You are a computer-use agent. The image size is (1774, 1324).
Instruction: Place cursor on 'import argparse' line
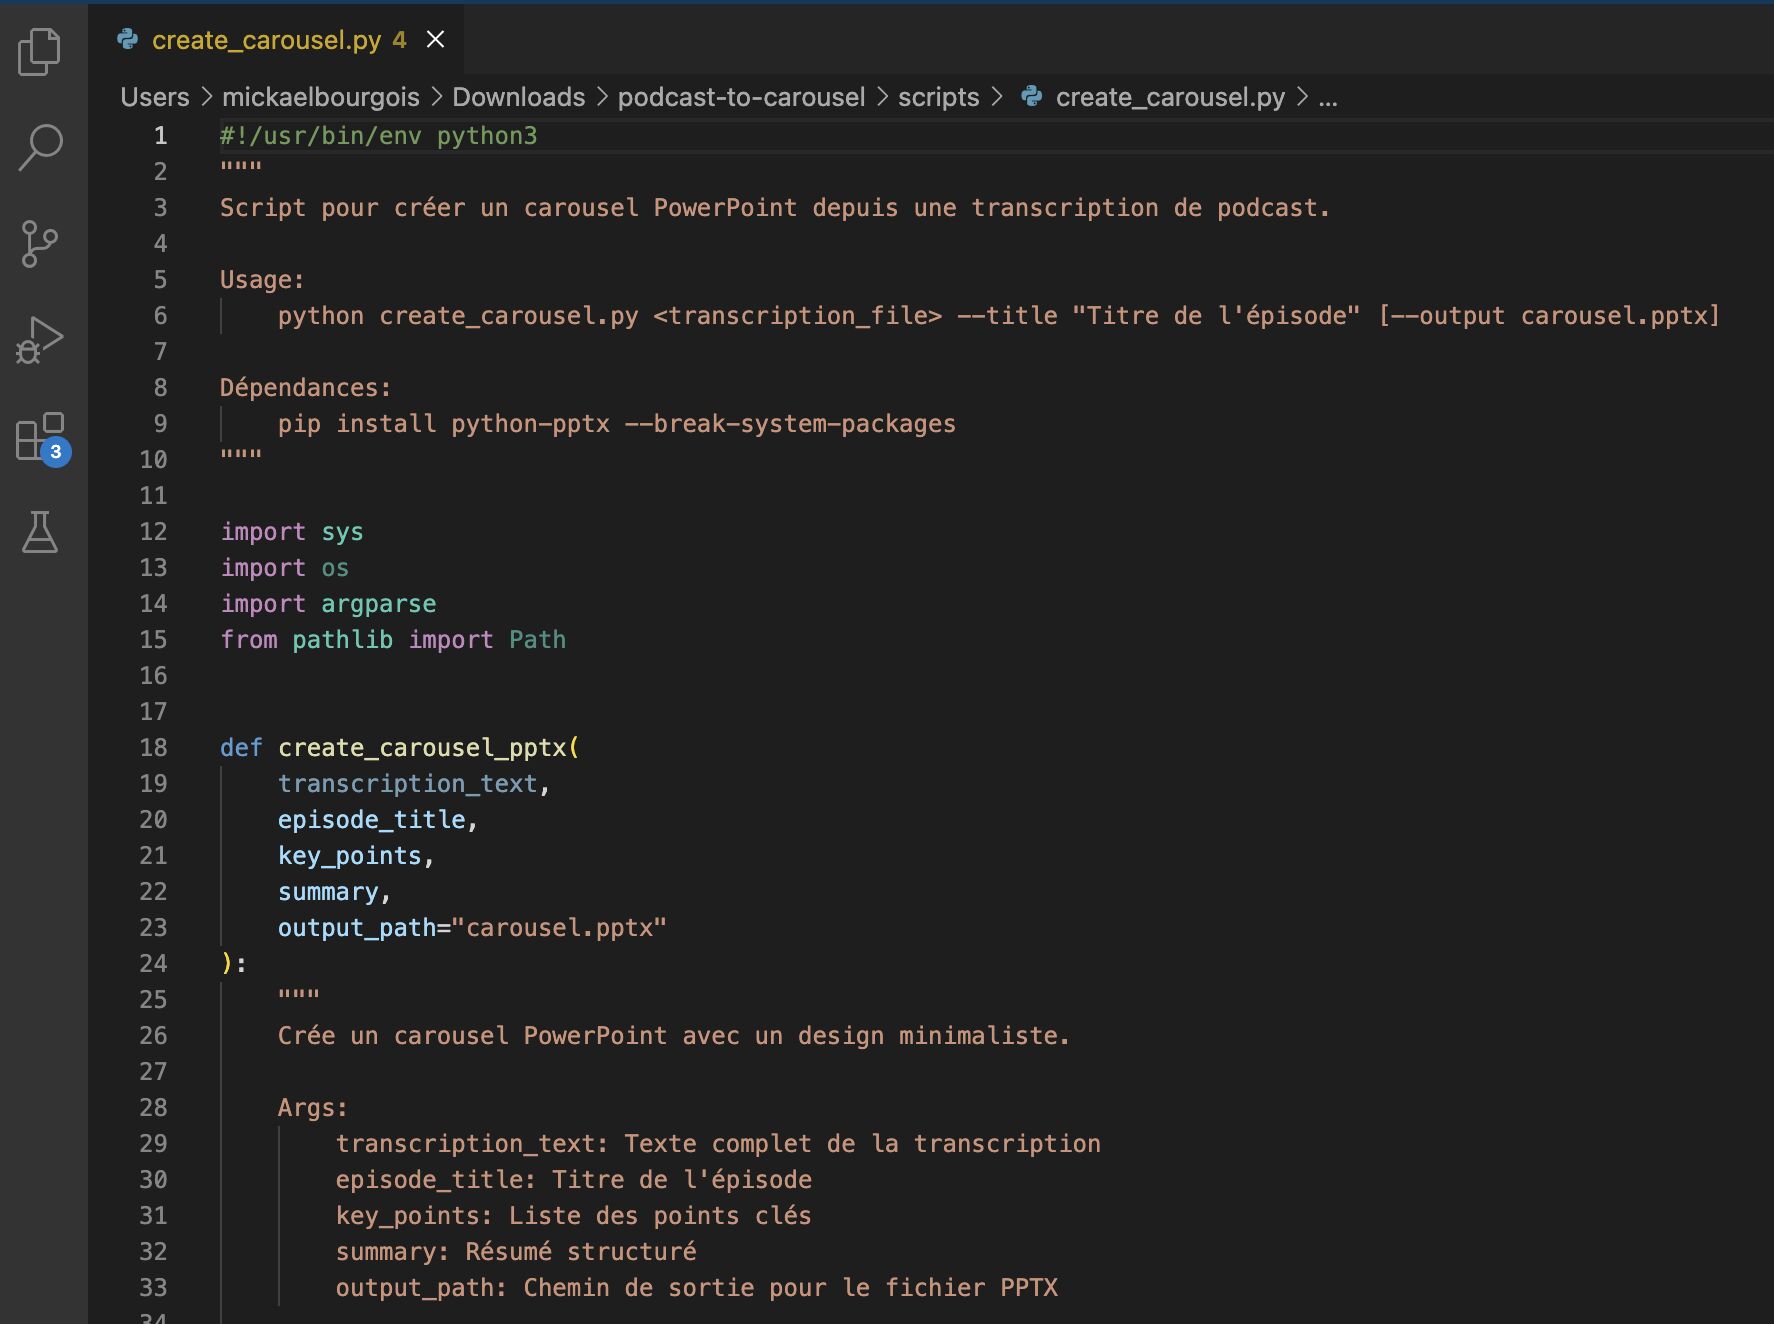coord(328,604)
